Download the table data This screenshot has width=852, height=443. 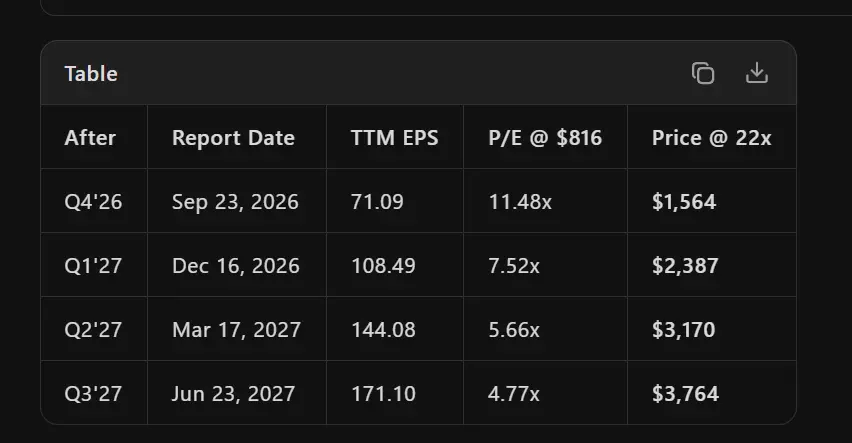pos(756,73)
